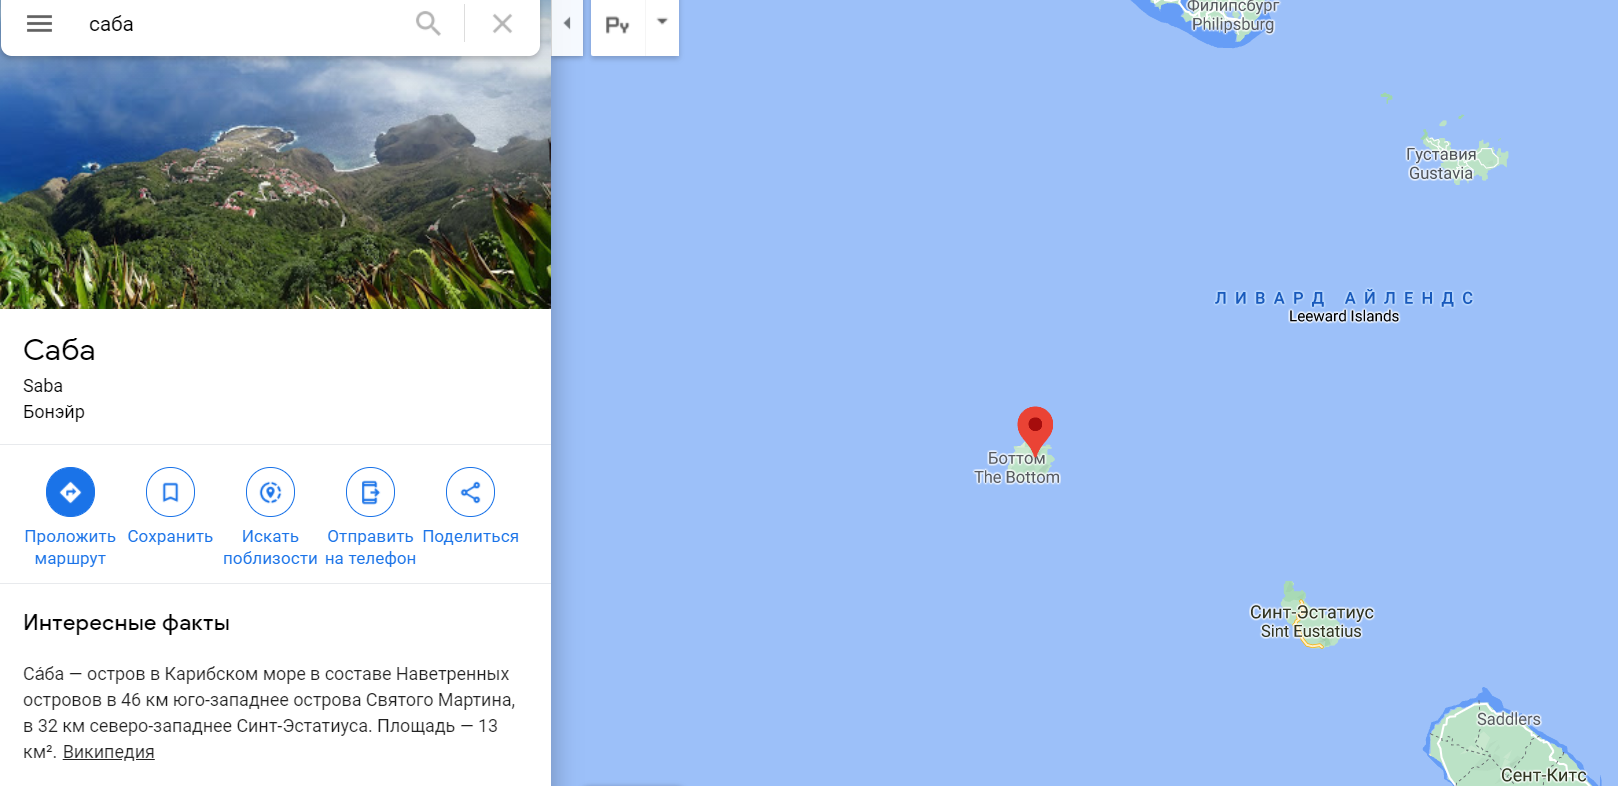Select the Gustavia map label
Screen dimensions: 1618x786
[x=1441, y=164]
